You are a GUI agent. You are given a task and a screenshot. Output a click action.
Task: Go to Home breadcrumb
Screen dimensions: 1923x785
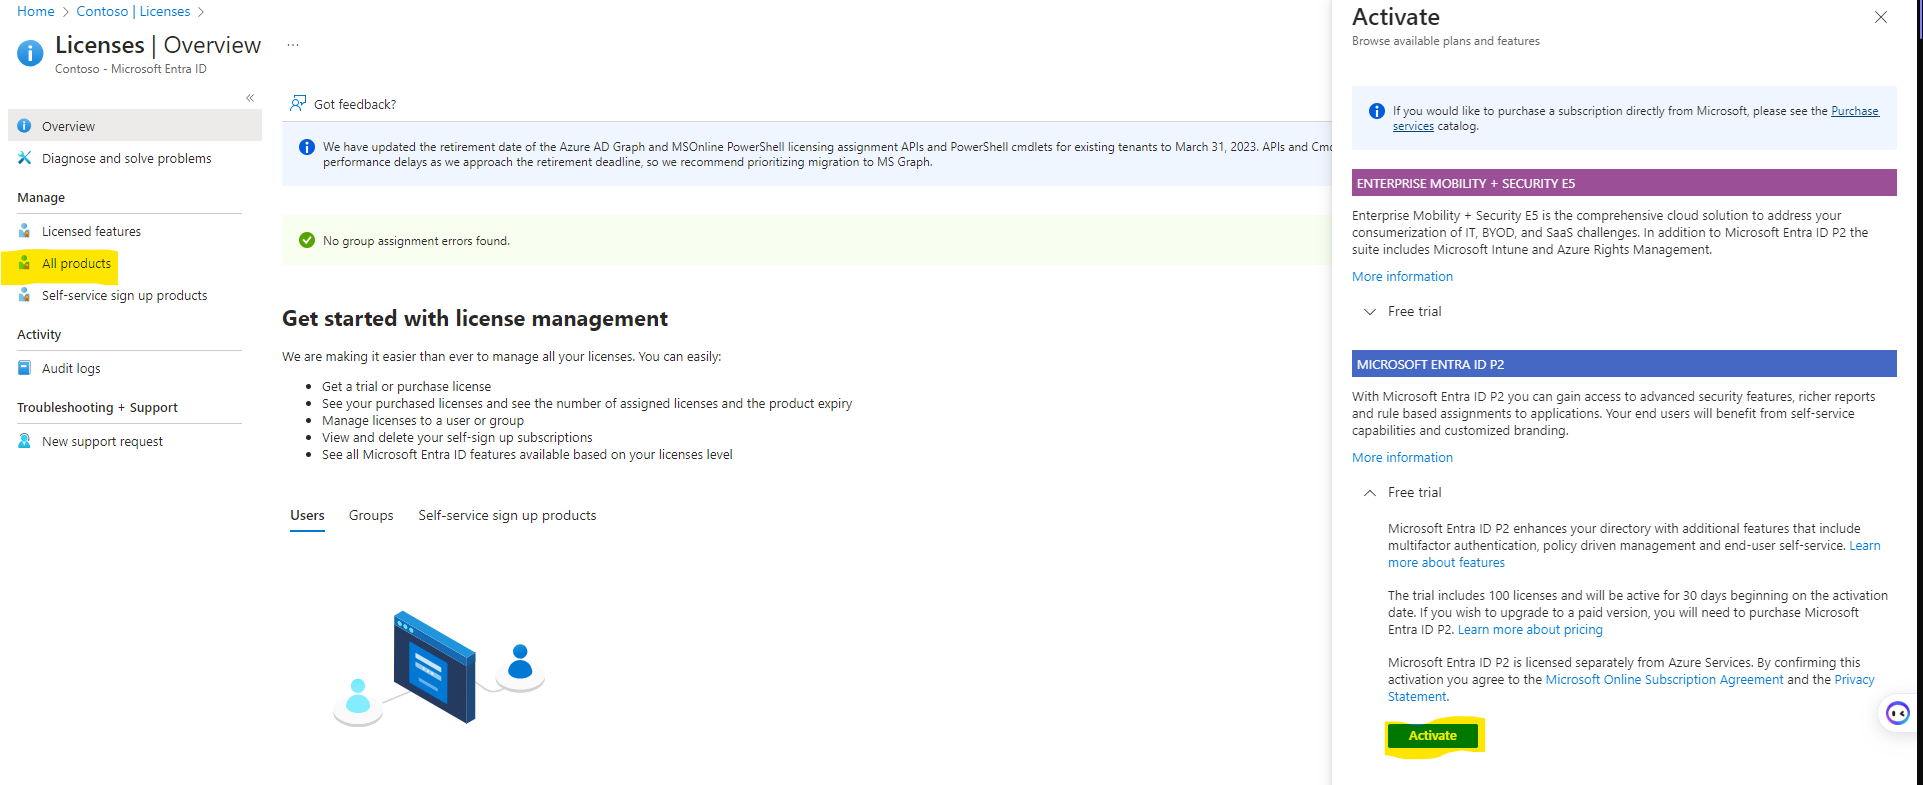tap(36, 11)
